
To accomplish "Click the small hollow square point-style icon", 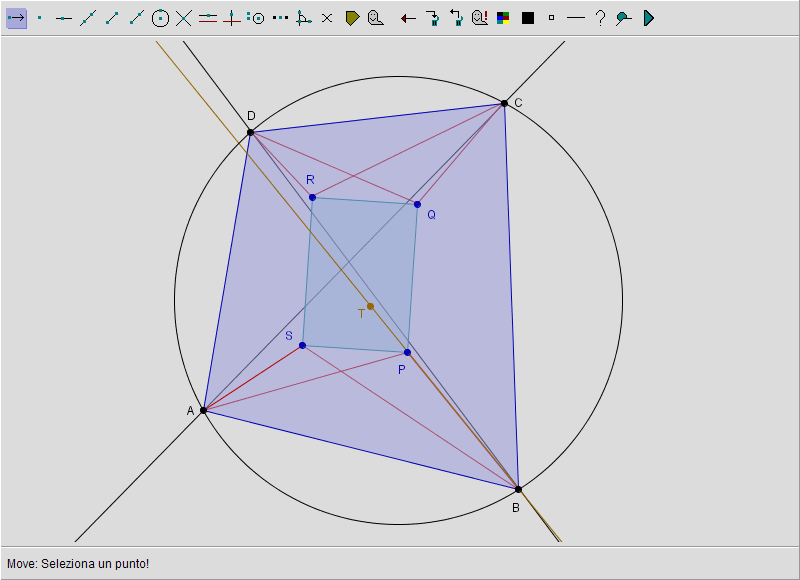I will tap(551, 18).
